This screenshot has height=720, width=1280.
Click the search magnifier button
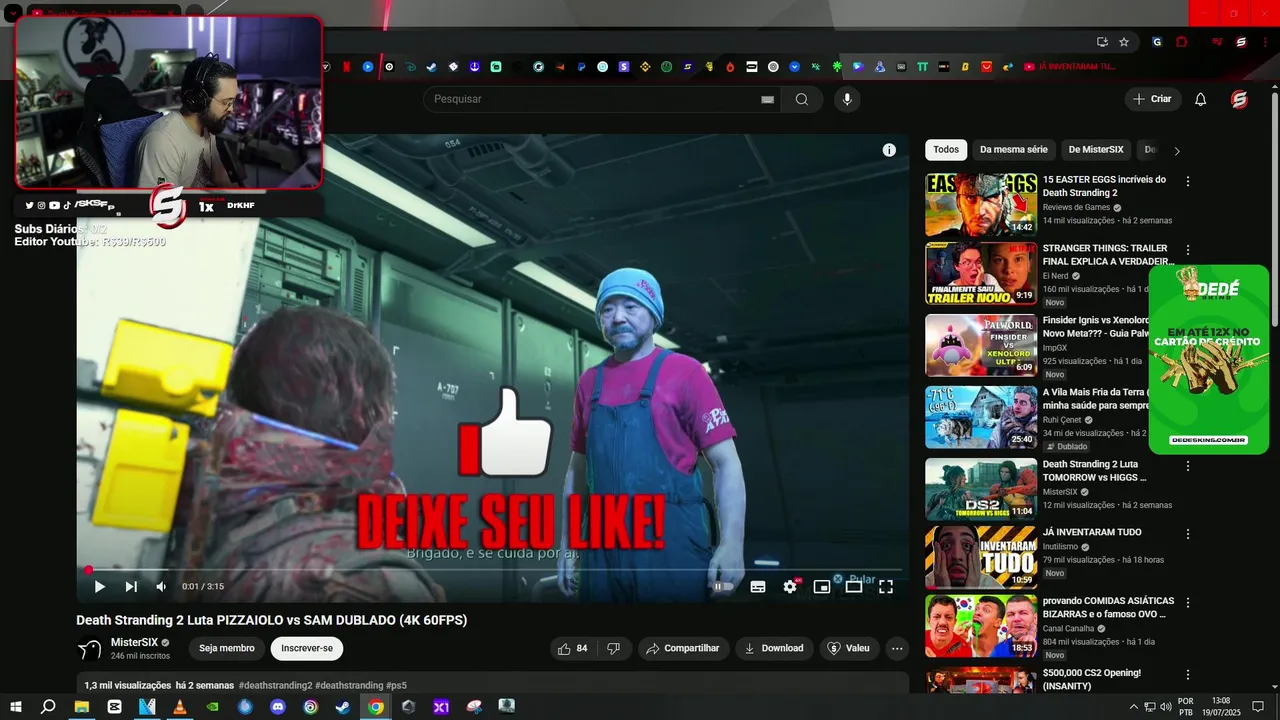[802, 99]
